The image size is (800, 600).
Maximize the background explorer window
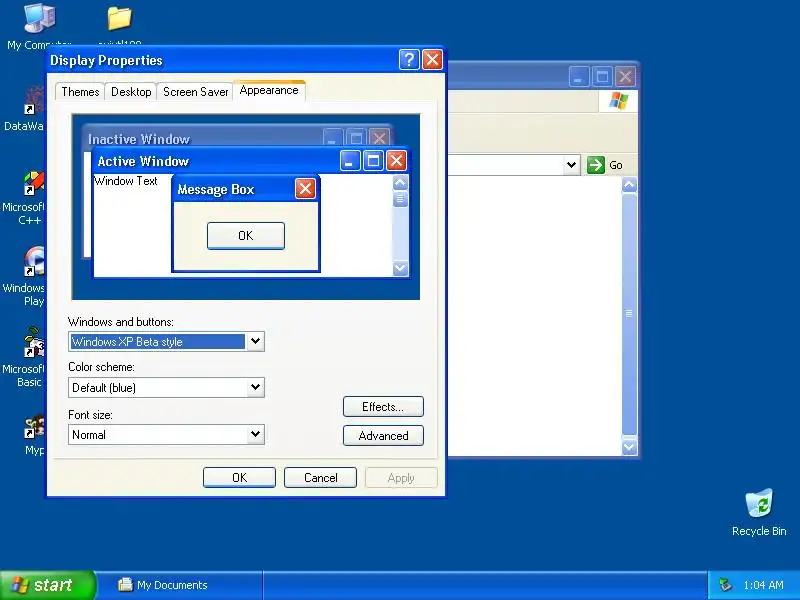[602, 77]
